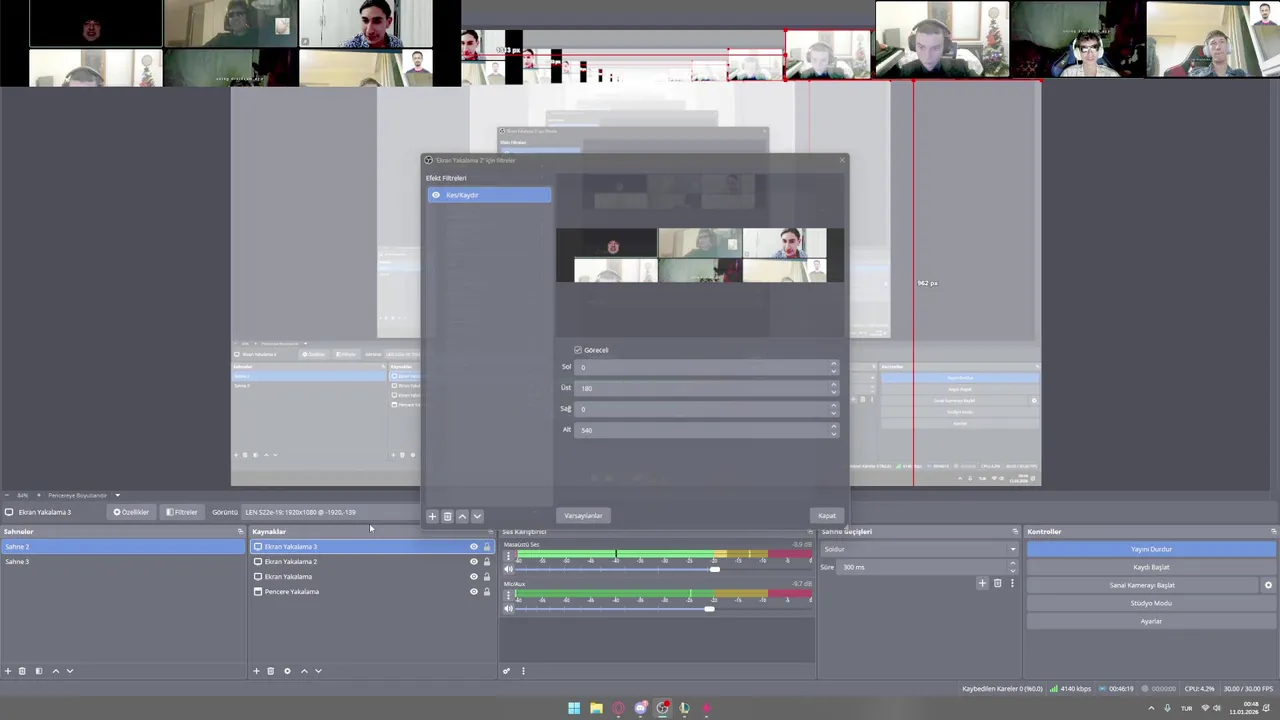Move the filter down in the filters dialog
Viewport: 1280px width, 720px height.
click(x=477, y=516)
